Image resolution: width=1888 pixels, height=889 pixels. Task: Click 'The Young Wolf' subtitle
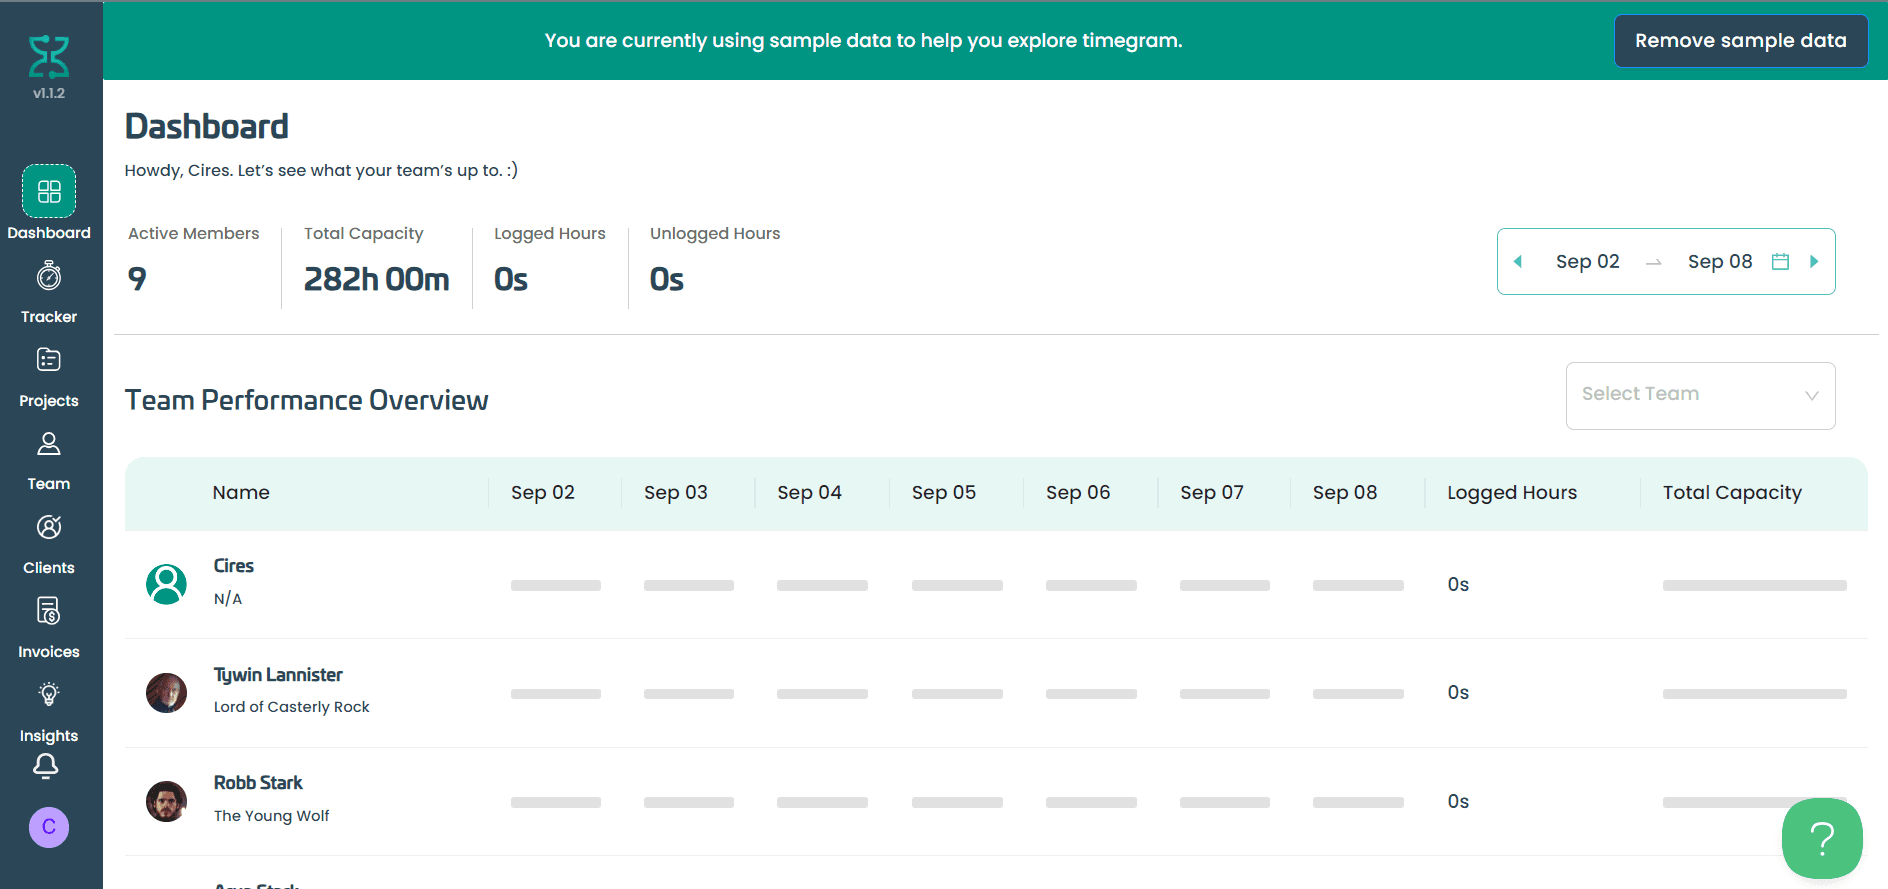tap(271, 816)
